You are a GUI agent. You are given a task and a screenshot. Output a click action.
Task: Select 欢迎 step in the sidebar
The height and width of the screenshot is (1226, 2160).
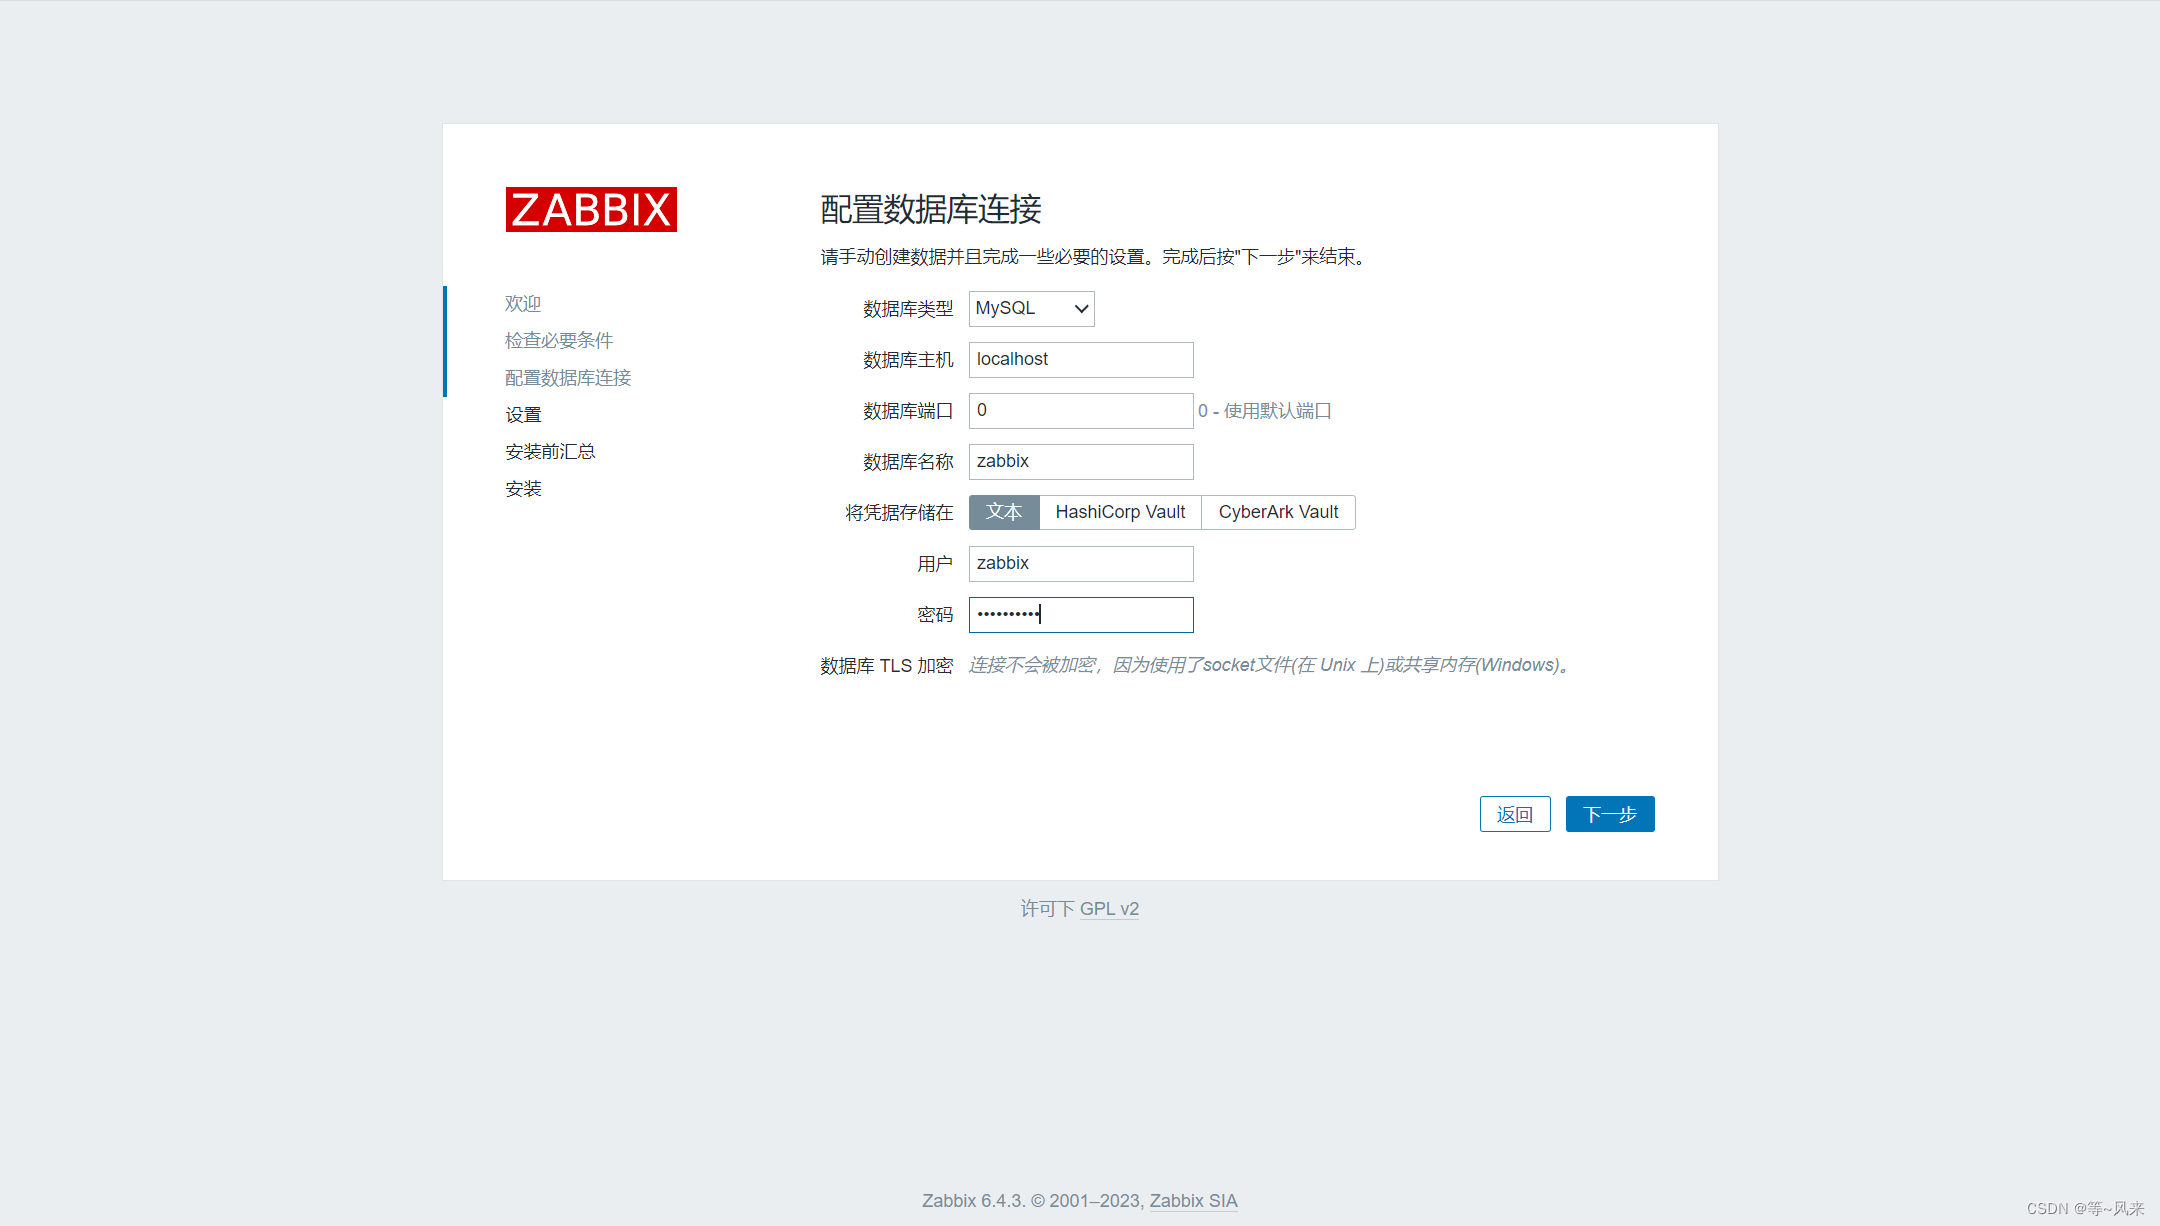tap(522, 303)
